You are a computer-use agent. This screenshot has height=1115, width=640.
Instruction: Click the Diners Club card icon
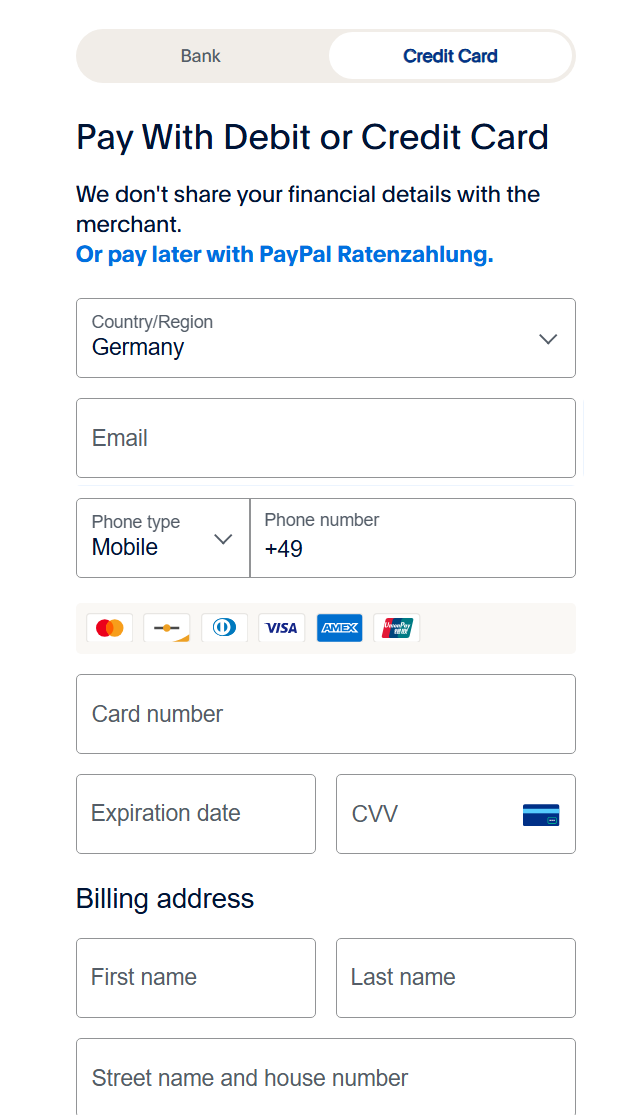[224, 628]
